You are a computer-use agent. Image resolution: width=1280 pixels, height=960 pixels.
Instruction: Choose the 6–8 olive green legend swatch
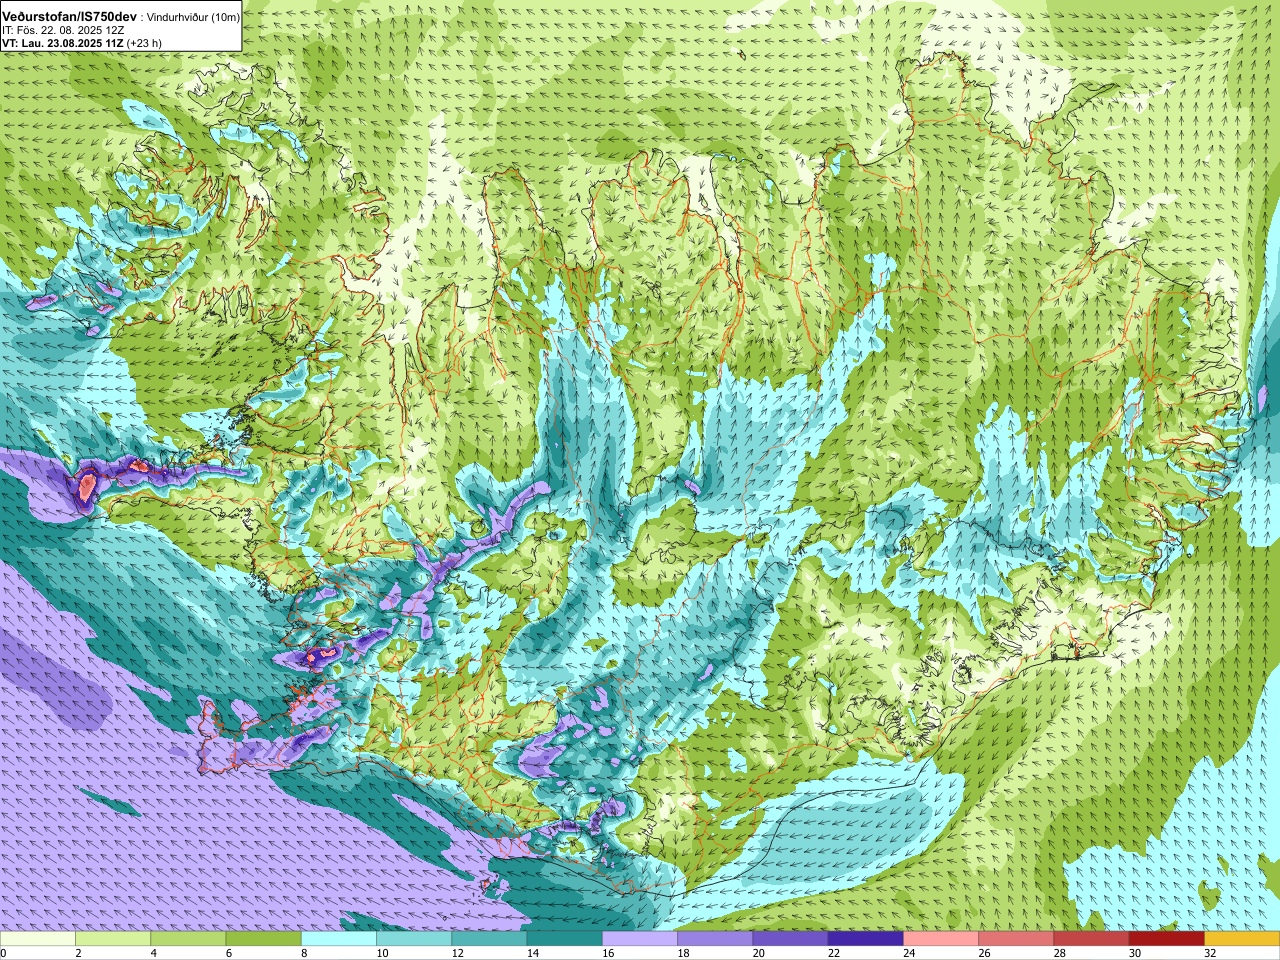click(264, 939)
